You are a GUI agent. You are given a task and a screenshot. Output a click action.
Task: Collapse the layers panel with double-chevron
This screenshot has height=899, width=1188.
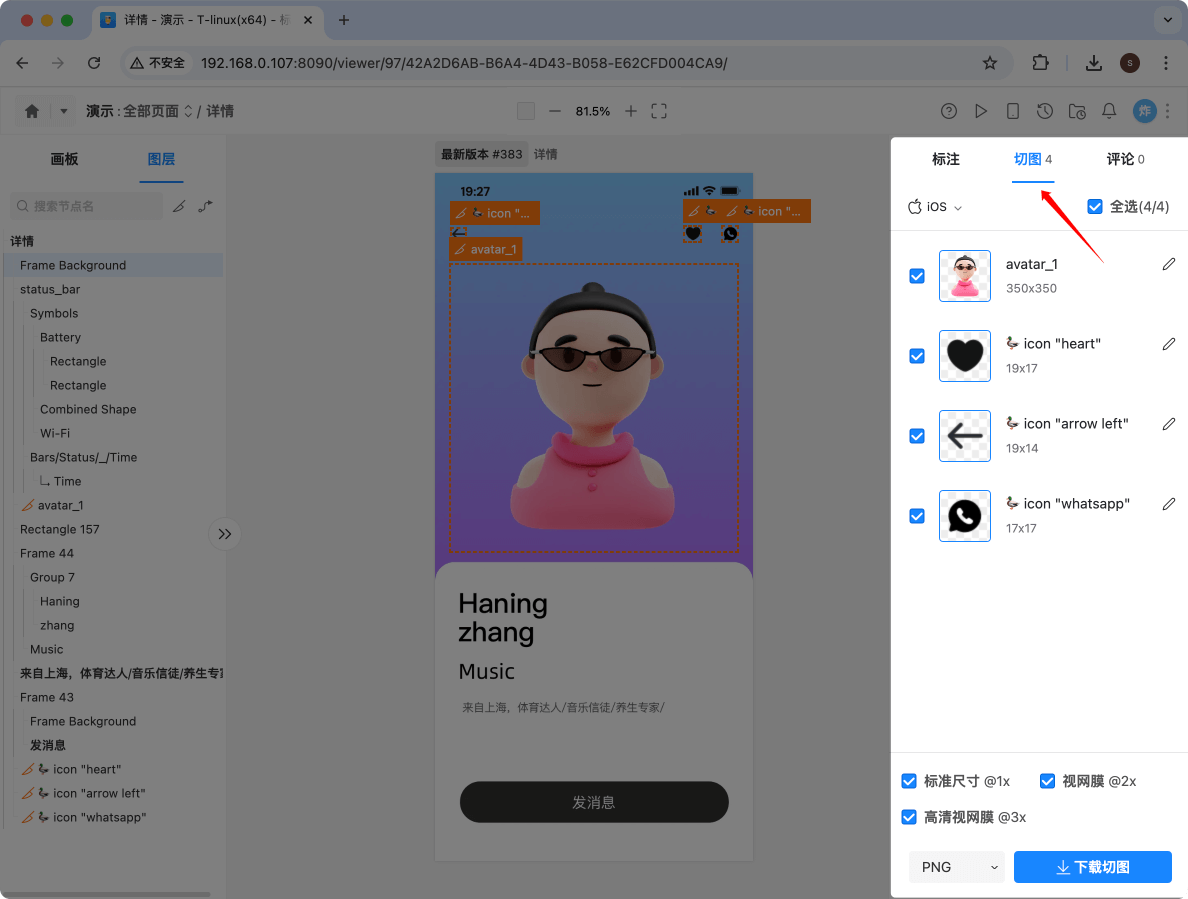pos(224,534)
